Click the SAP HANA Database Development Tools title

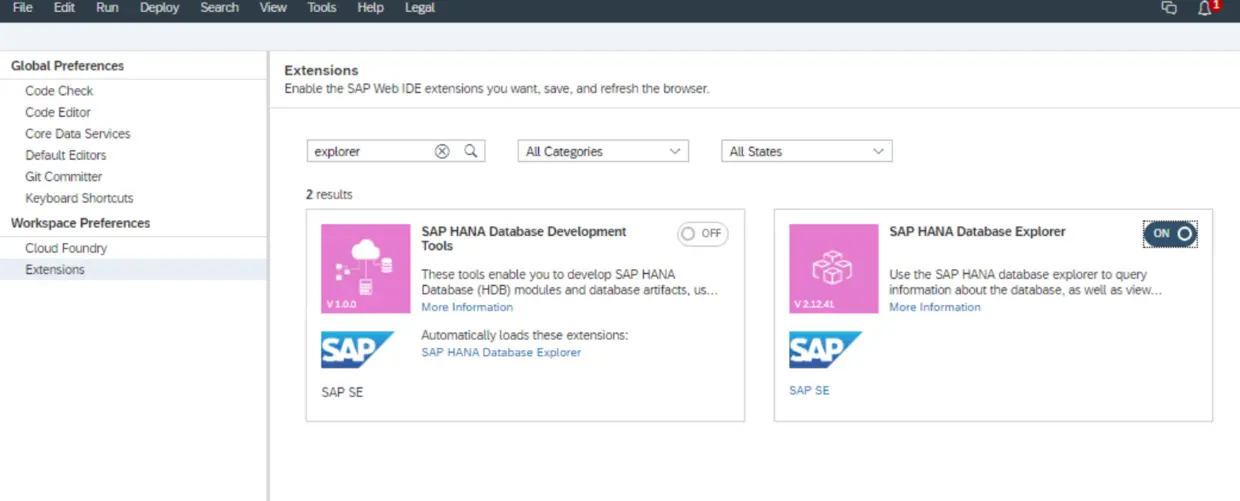pos(524,238)
